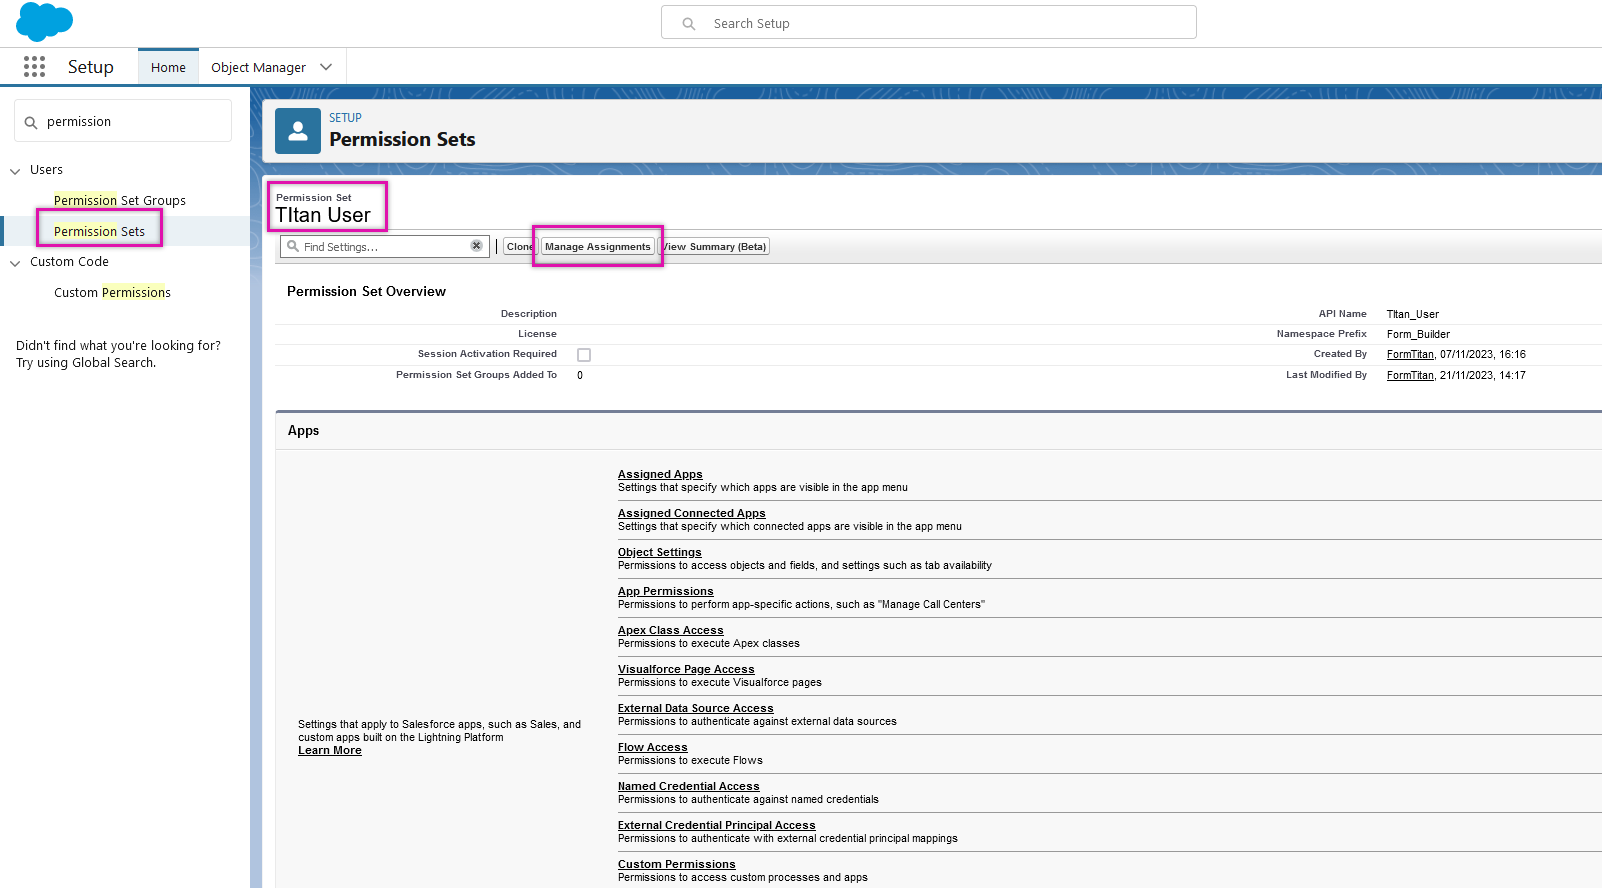Open the Flow Access link
This screenshot has height=888, width=1602.
(x=653, y=747)
